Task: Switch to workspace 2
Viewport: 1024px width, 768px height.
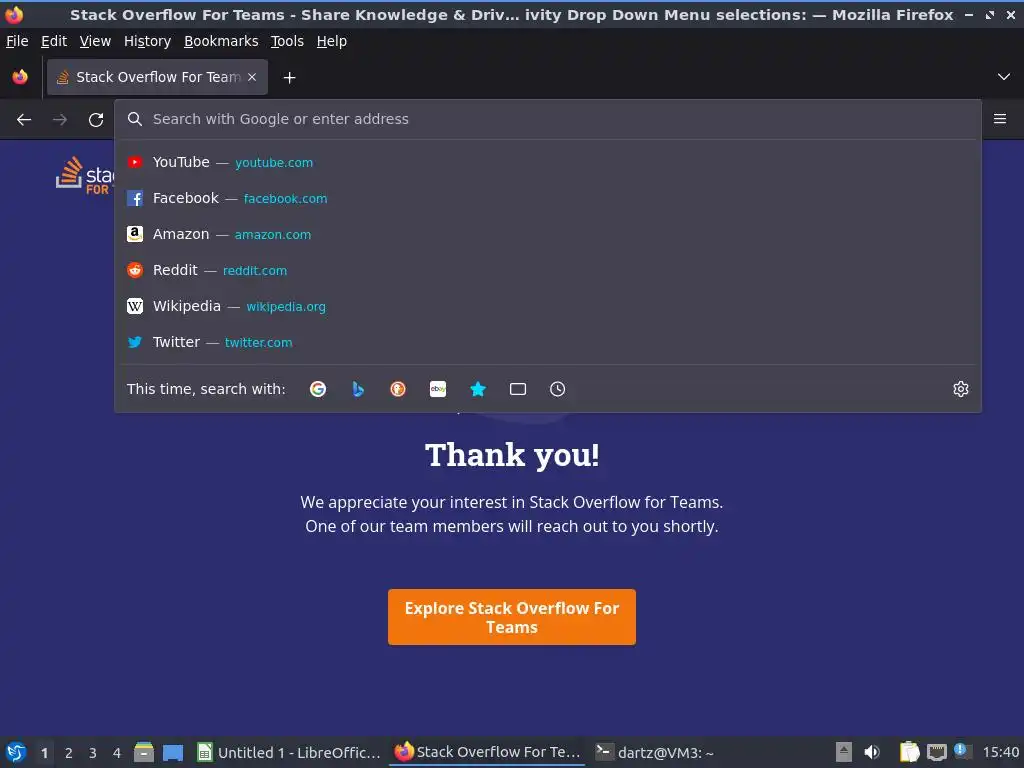Action: click(69, 753)
